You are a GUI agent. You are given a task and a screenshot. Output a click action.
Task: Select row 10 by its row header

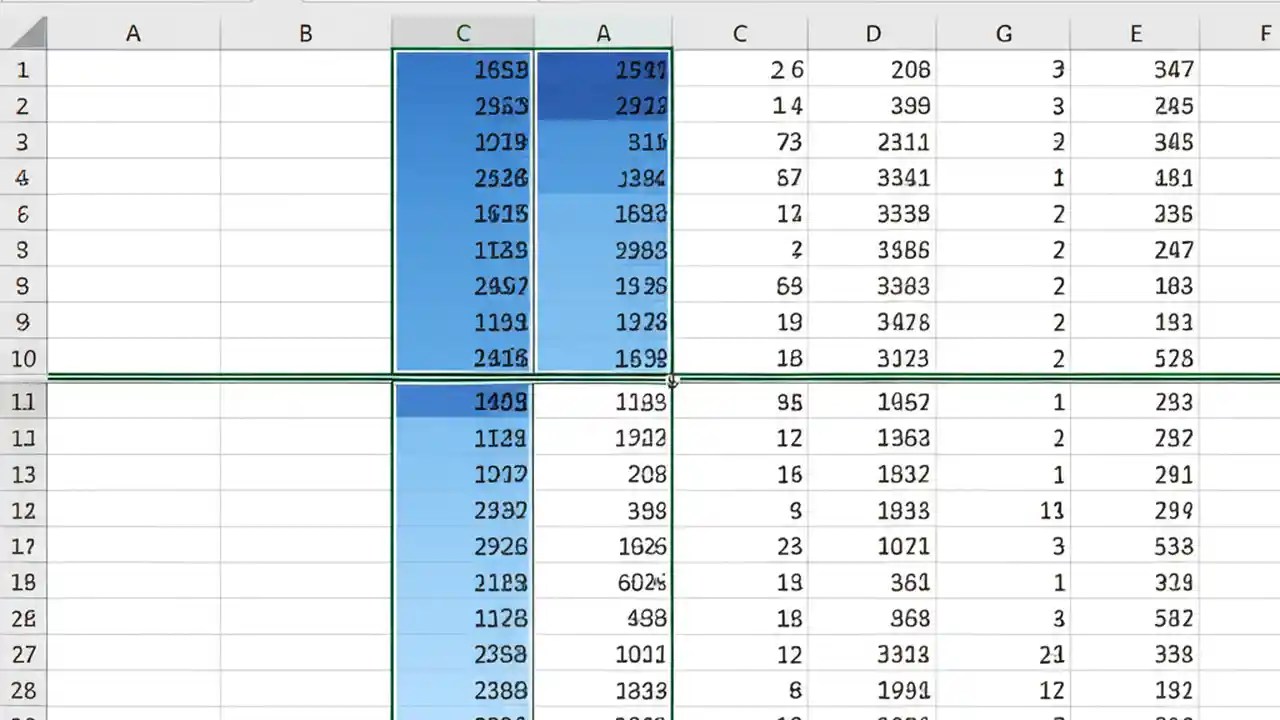point(24,359)
